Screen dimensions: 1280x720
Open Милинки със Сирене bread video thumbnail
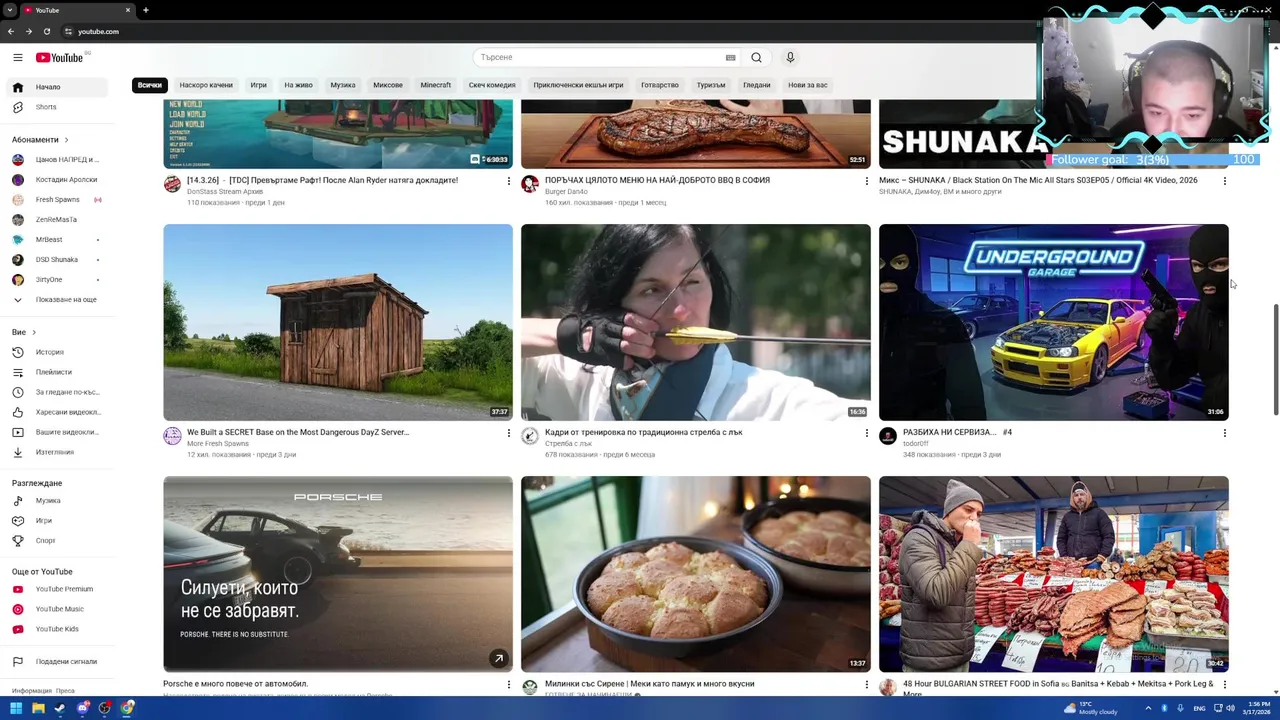[x=696, y=574]
